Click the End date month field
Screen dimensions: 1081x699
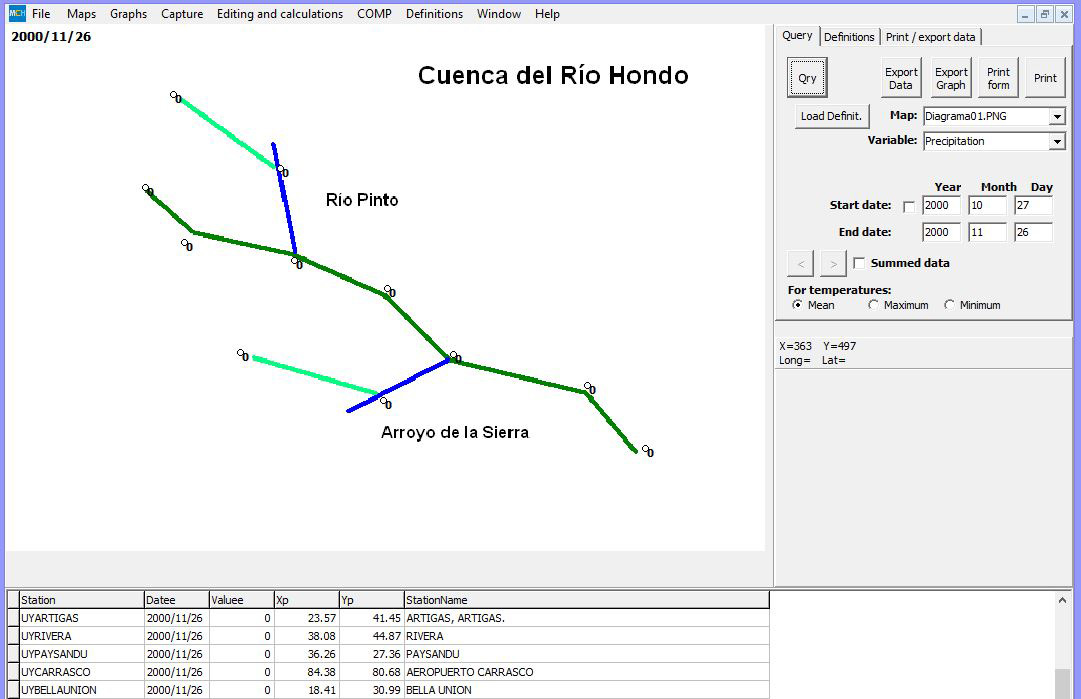click(x=987, y=232)
